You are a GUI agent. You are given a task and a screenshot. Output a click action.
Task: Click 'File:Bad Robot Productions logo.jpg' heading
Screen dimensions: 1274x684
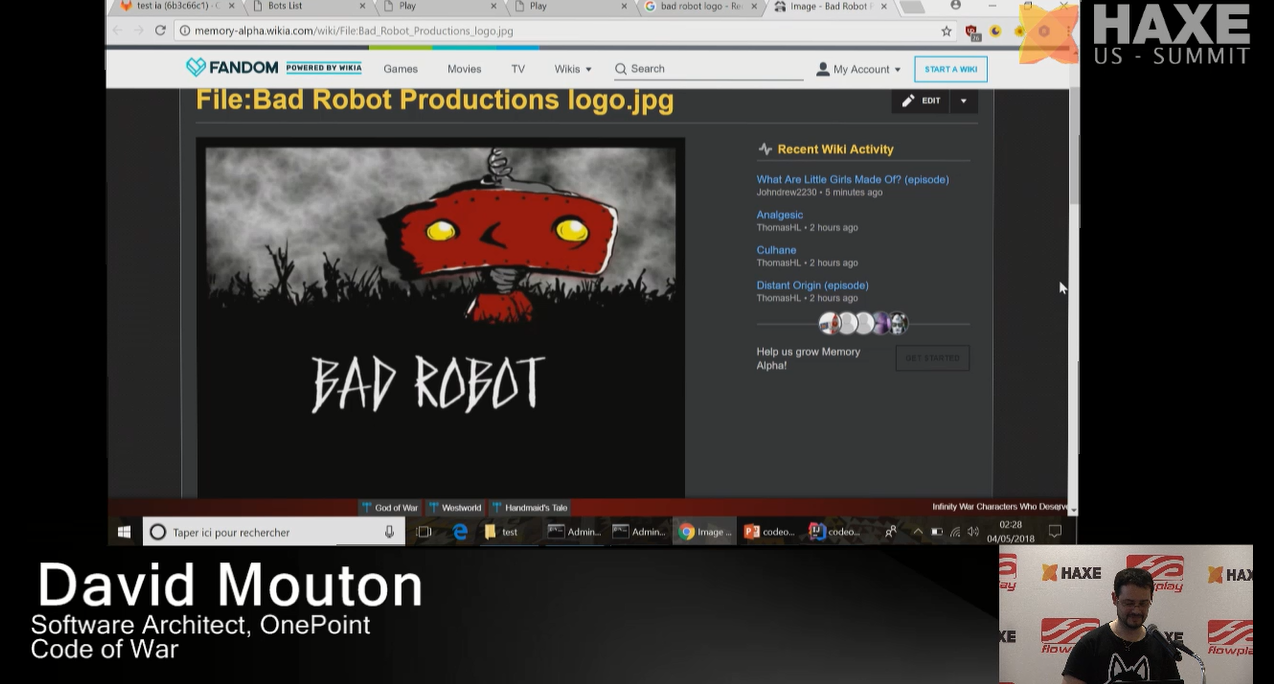point(435,100)
